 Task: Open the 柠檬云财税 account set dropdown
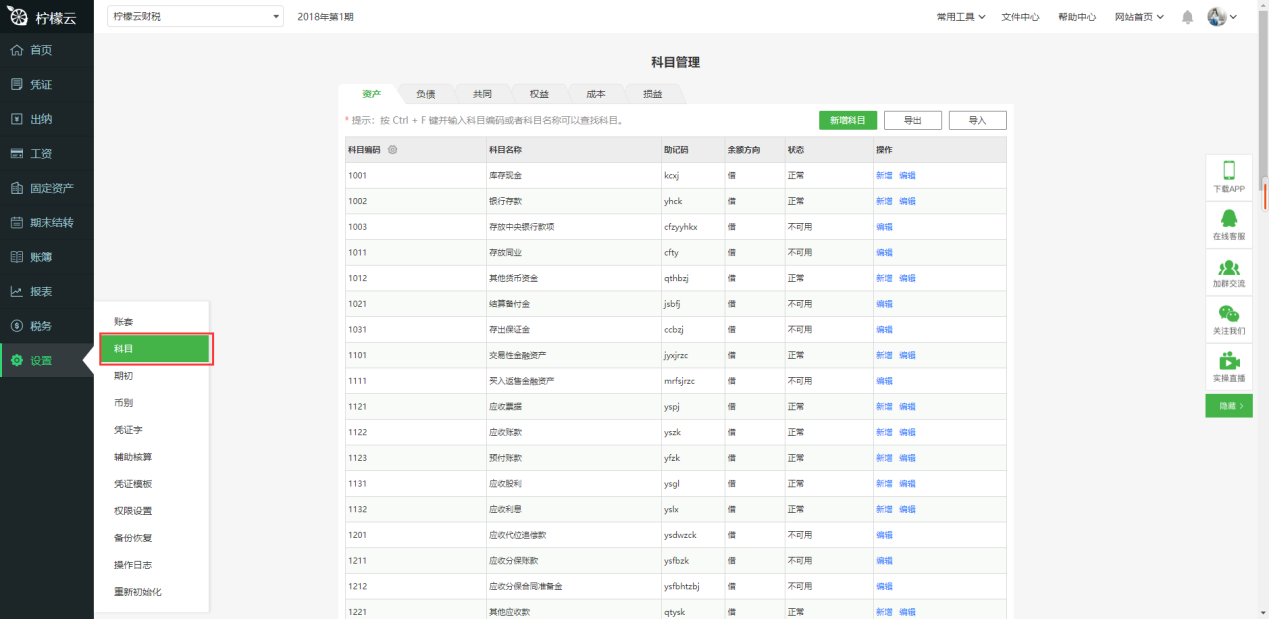[195, 17]
